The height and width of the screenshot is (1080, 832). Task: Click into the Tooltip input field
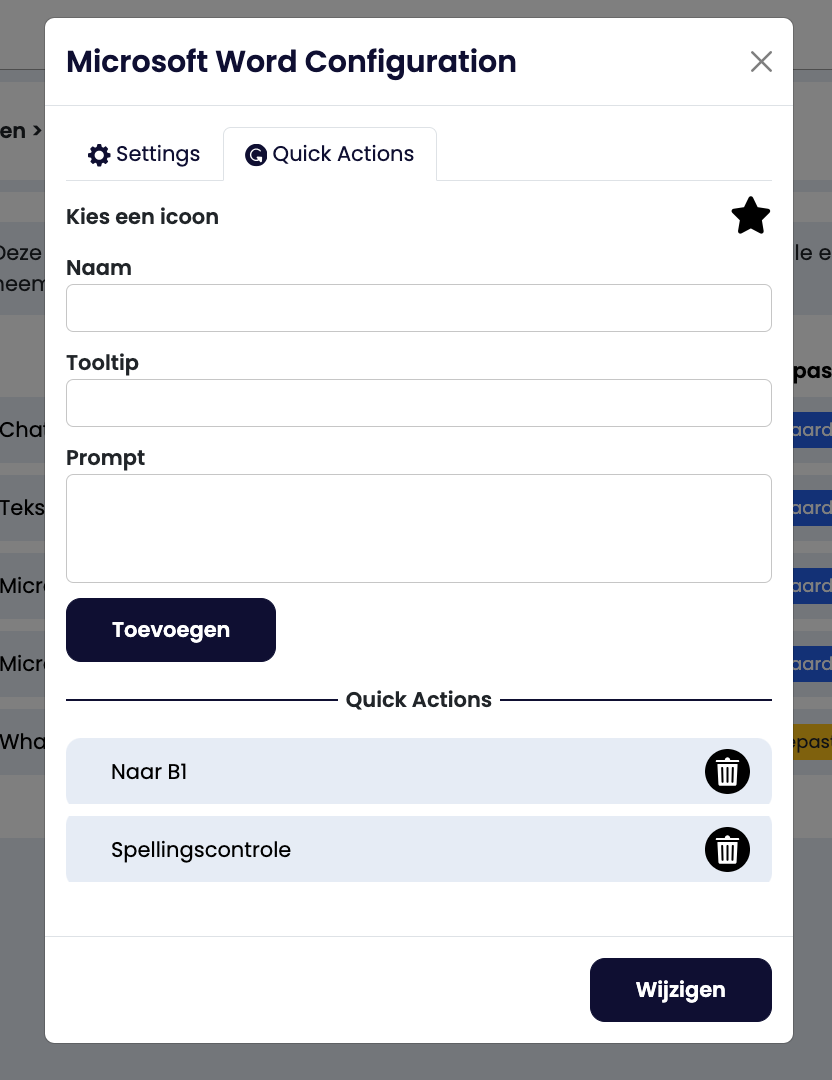click(x=419, y=403)
